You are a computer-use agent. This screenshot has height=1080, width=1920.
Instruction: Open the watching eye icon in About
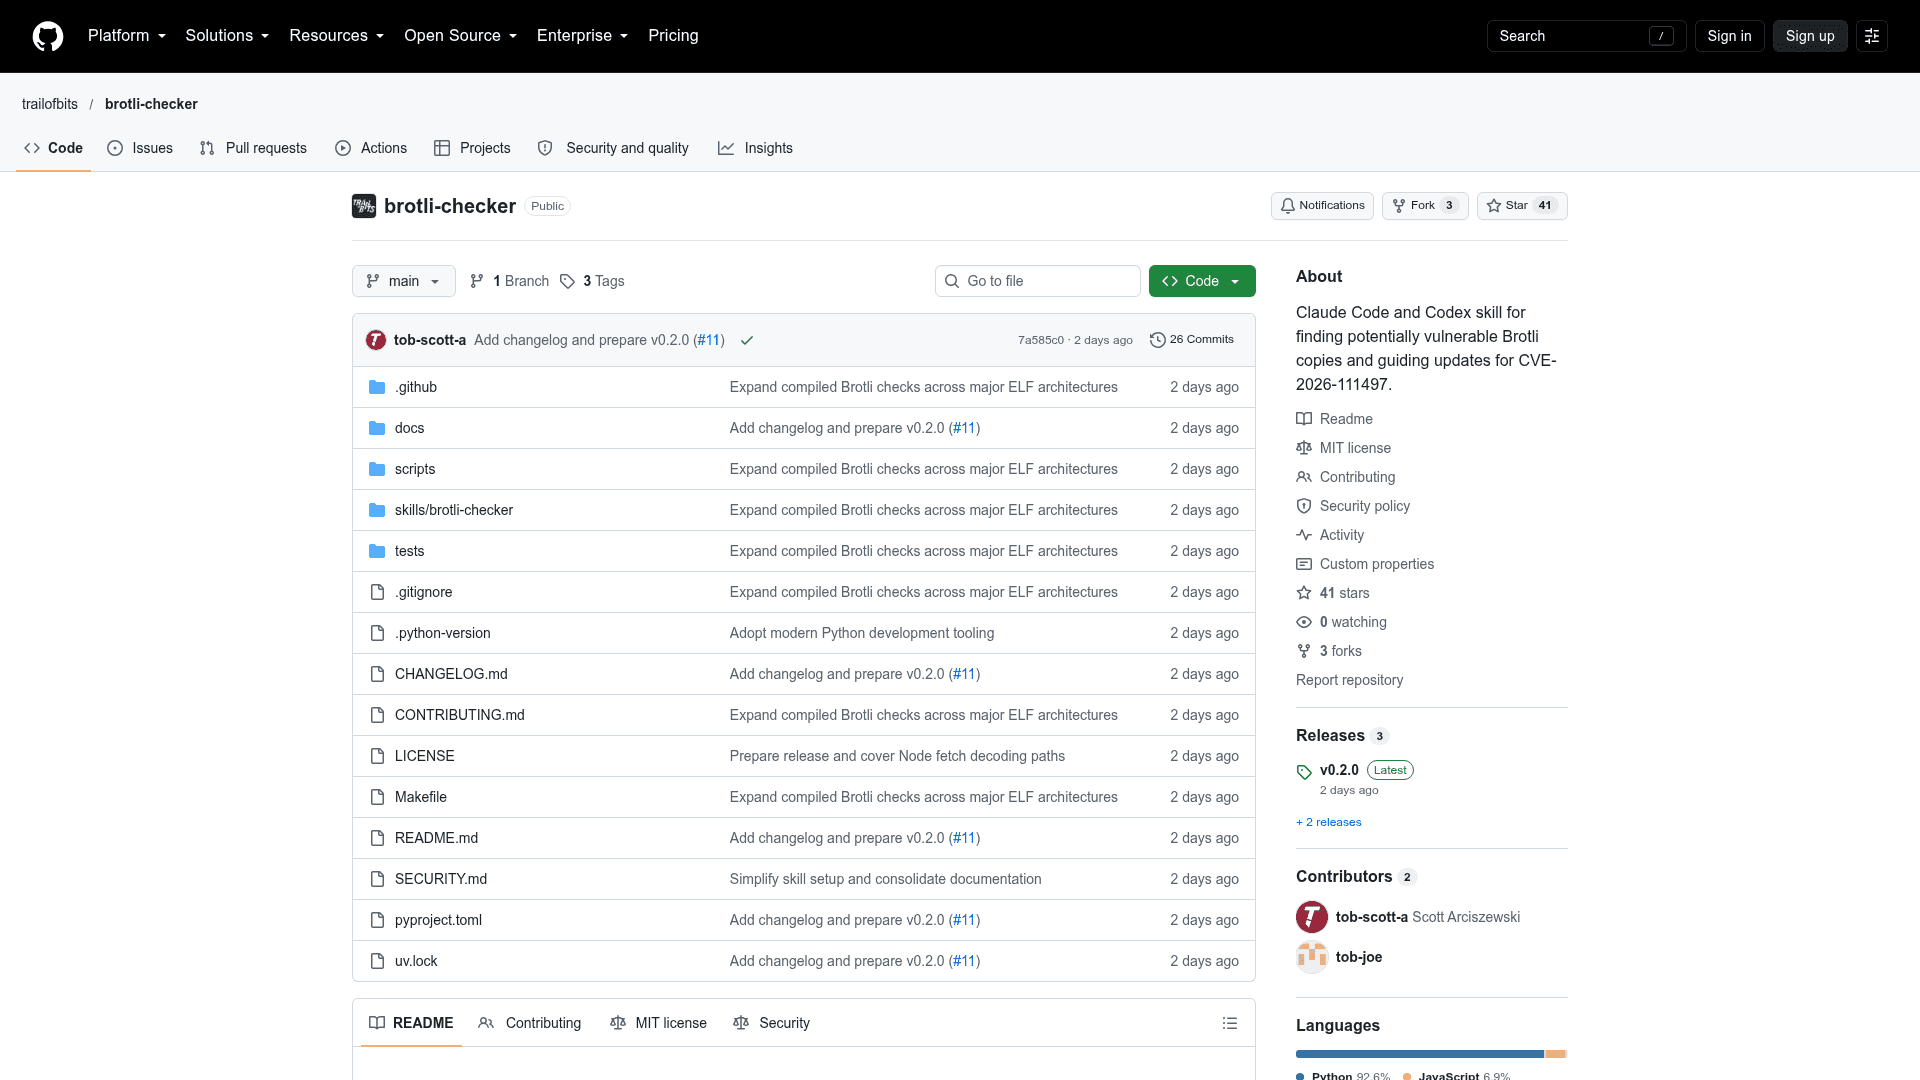tap(1304, 622)
